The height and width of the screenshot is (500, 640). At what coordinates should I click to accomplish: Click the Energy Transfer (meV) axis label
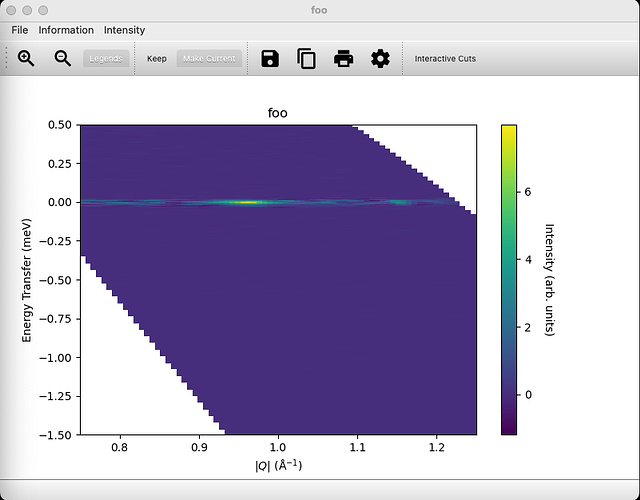(27, 280)
